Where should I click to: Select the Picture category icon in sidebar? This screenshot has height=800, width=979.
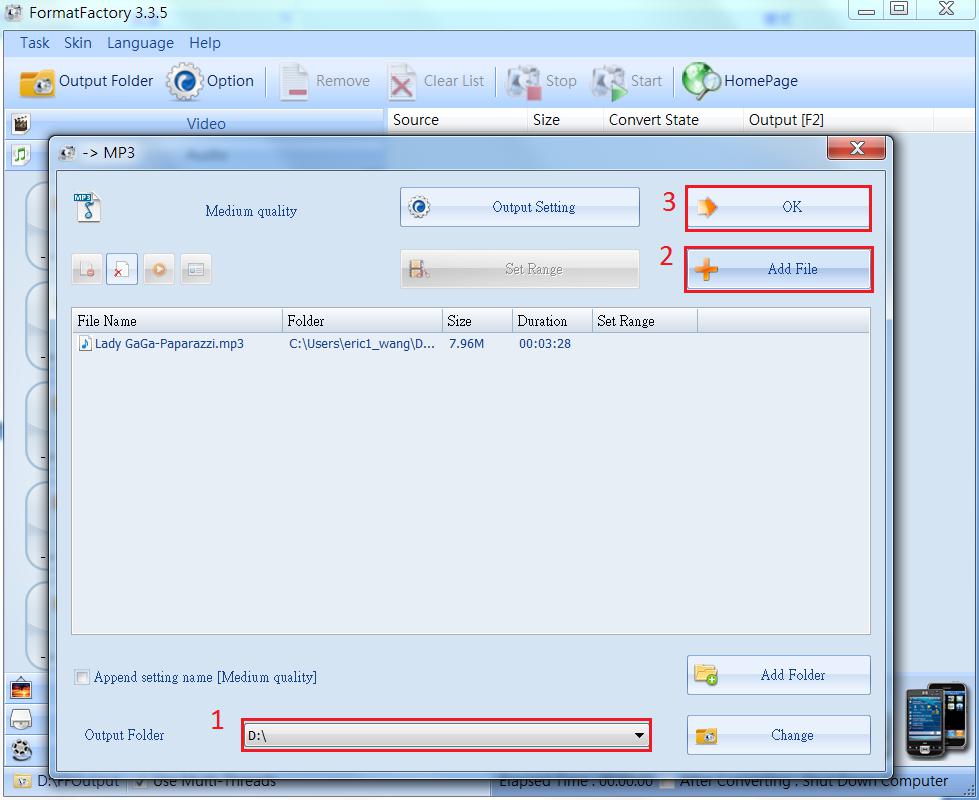pyautogui.click(x=21, y=688)
